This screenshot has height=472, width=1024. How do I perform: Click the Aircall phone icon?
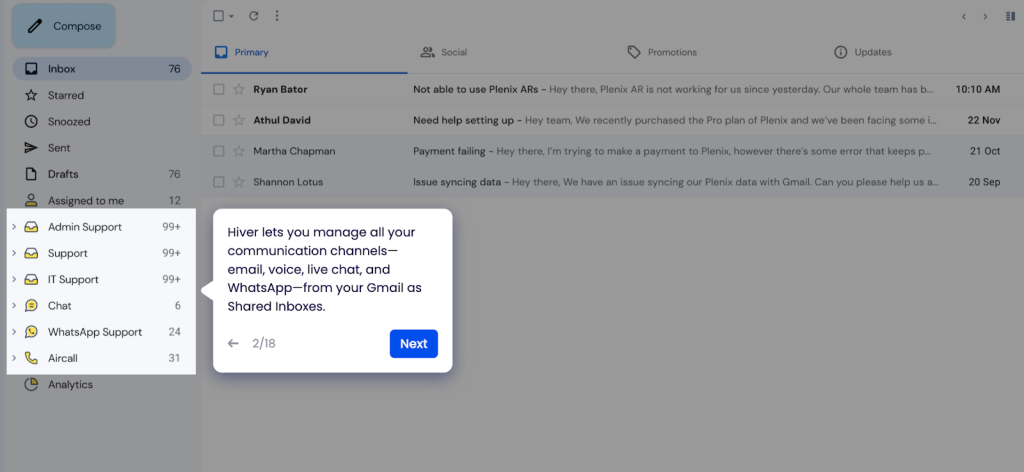[x=31, y=358]
